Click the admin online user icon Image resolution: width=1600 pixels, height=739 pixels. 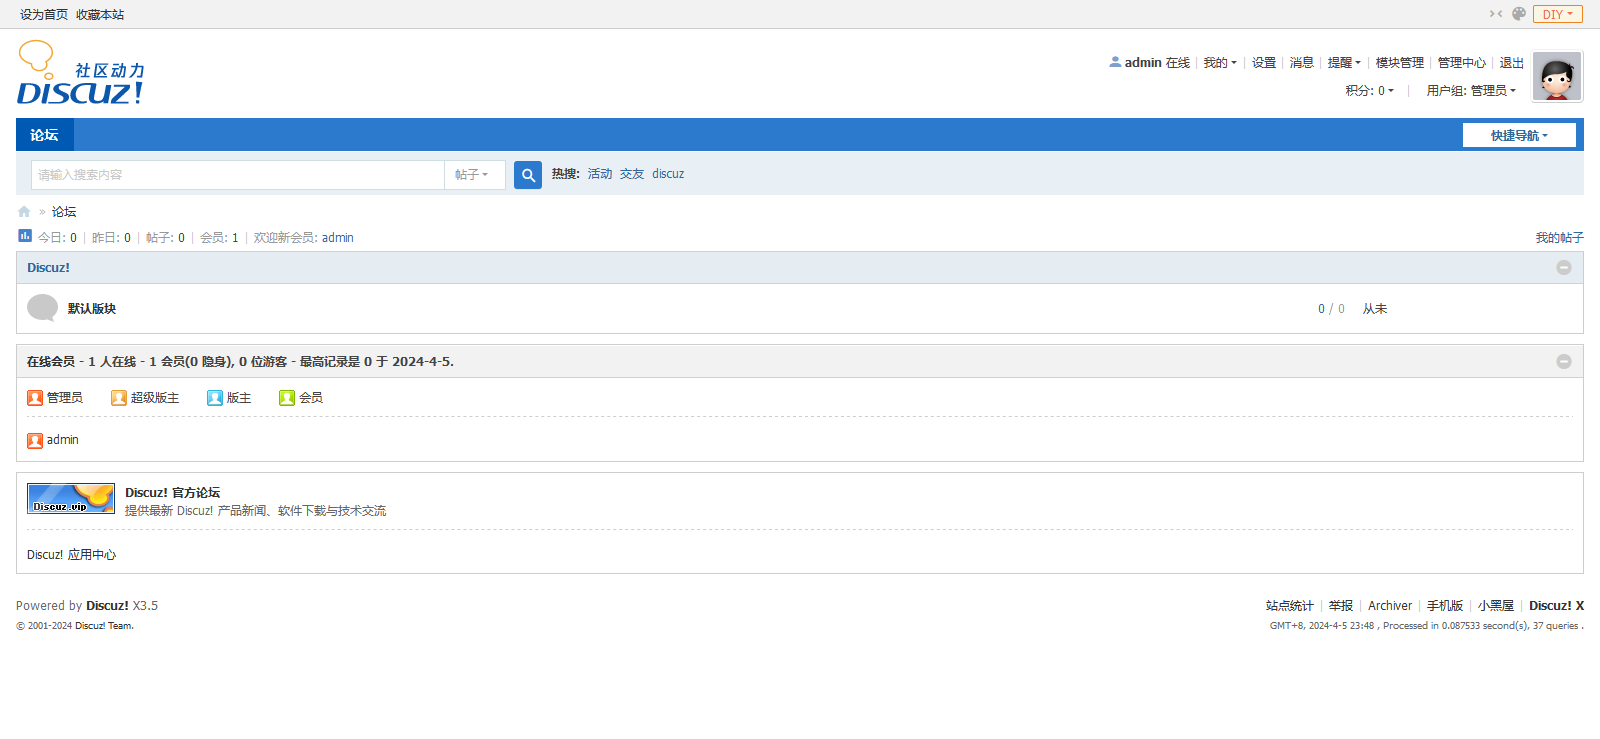point(35,441)
